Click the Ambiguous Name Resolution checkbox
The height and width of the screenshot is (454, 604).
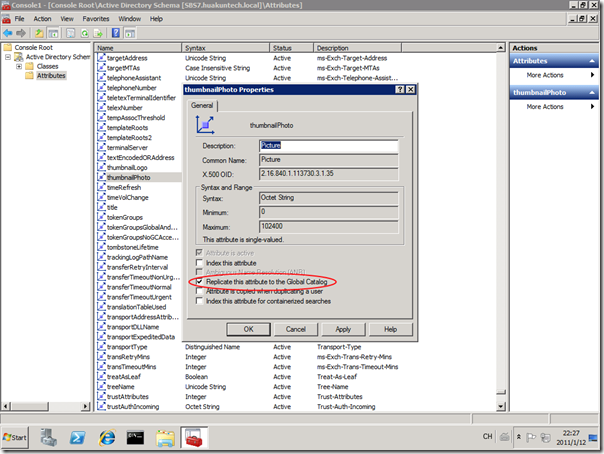click(x=199, y=272)
